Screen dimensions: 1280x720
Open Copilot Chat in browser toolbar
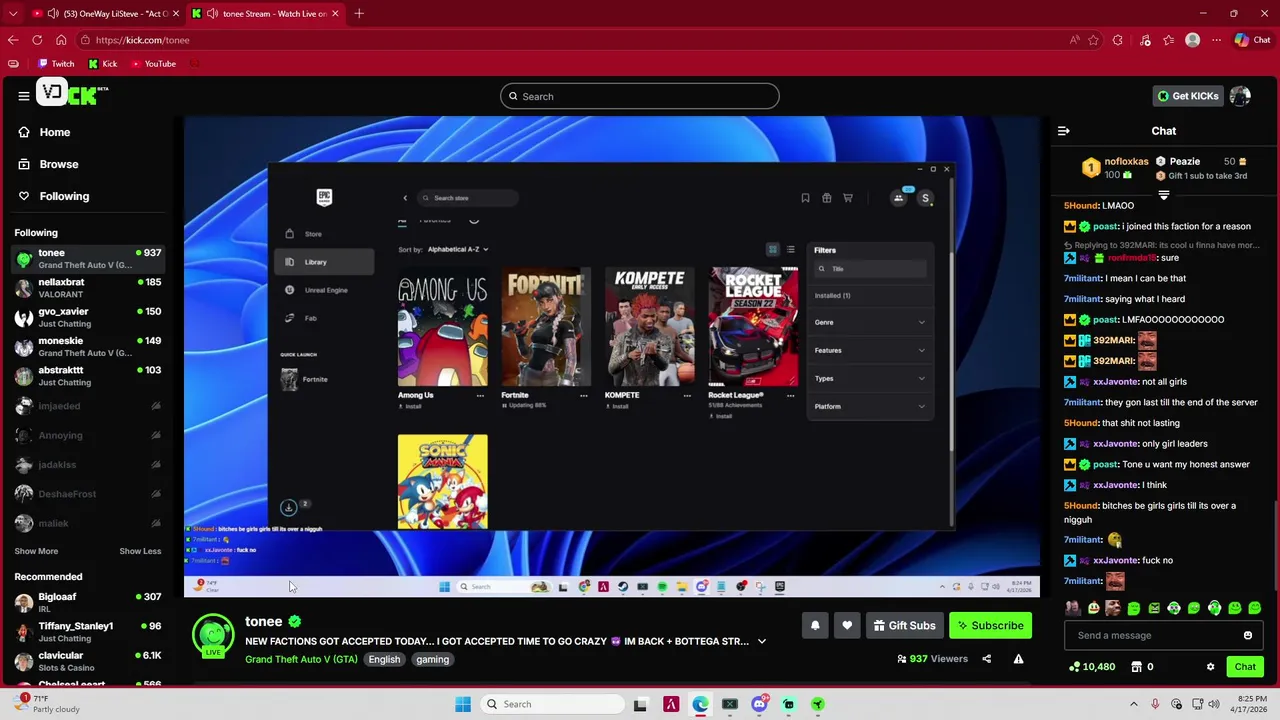coord(1252,40)
